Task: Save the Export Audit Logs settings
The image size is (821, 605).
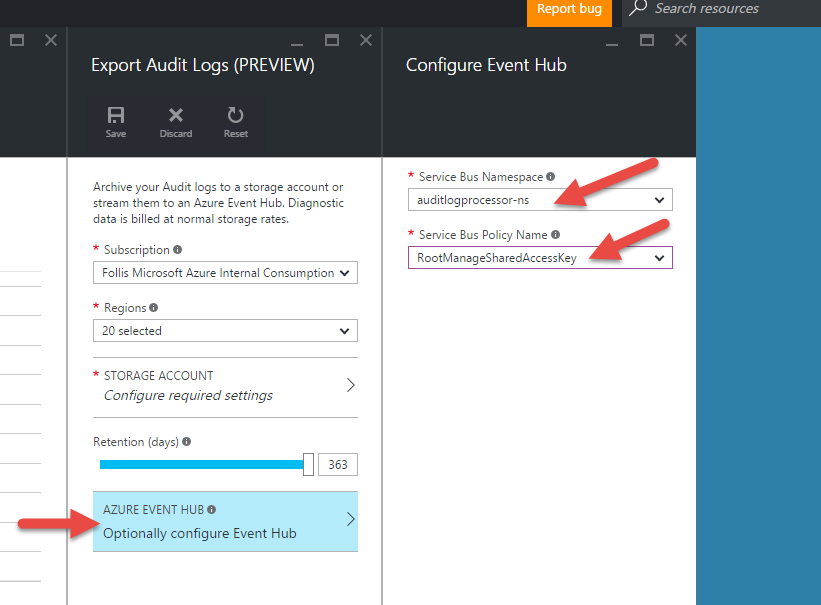Action: pyautogui.click(x=116, y=123)
